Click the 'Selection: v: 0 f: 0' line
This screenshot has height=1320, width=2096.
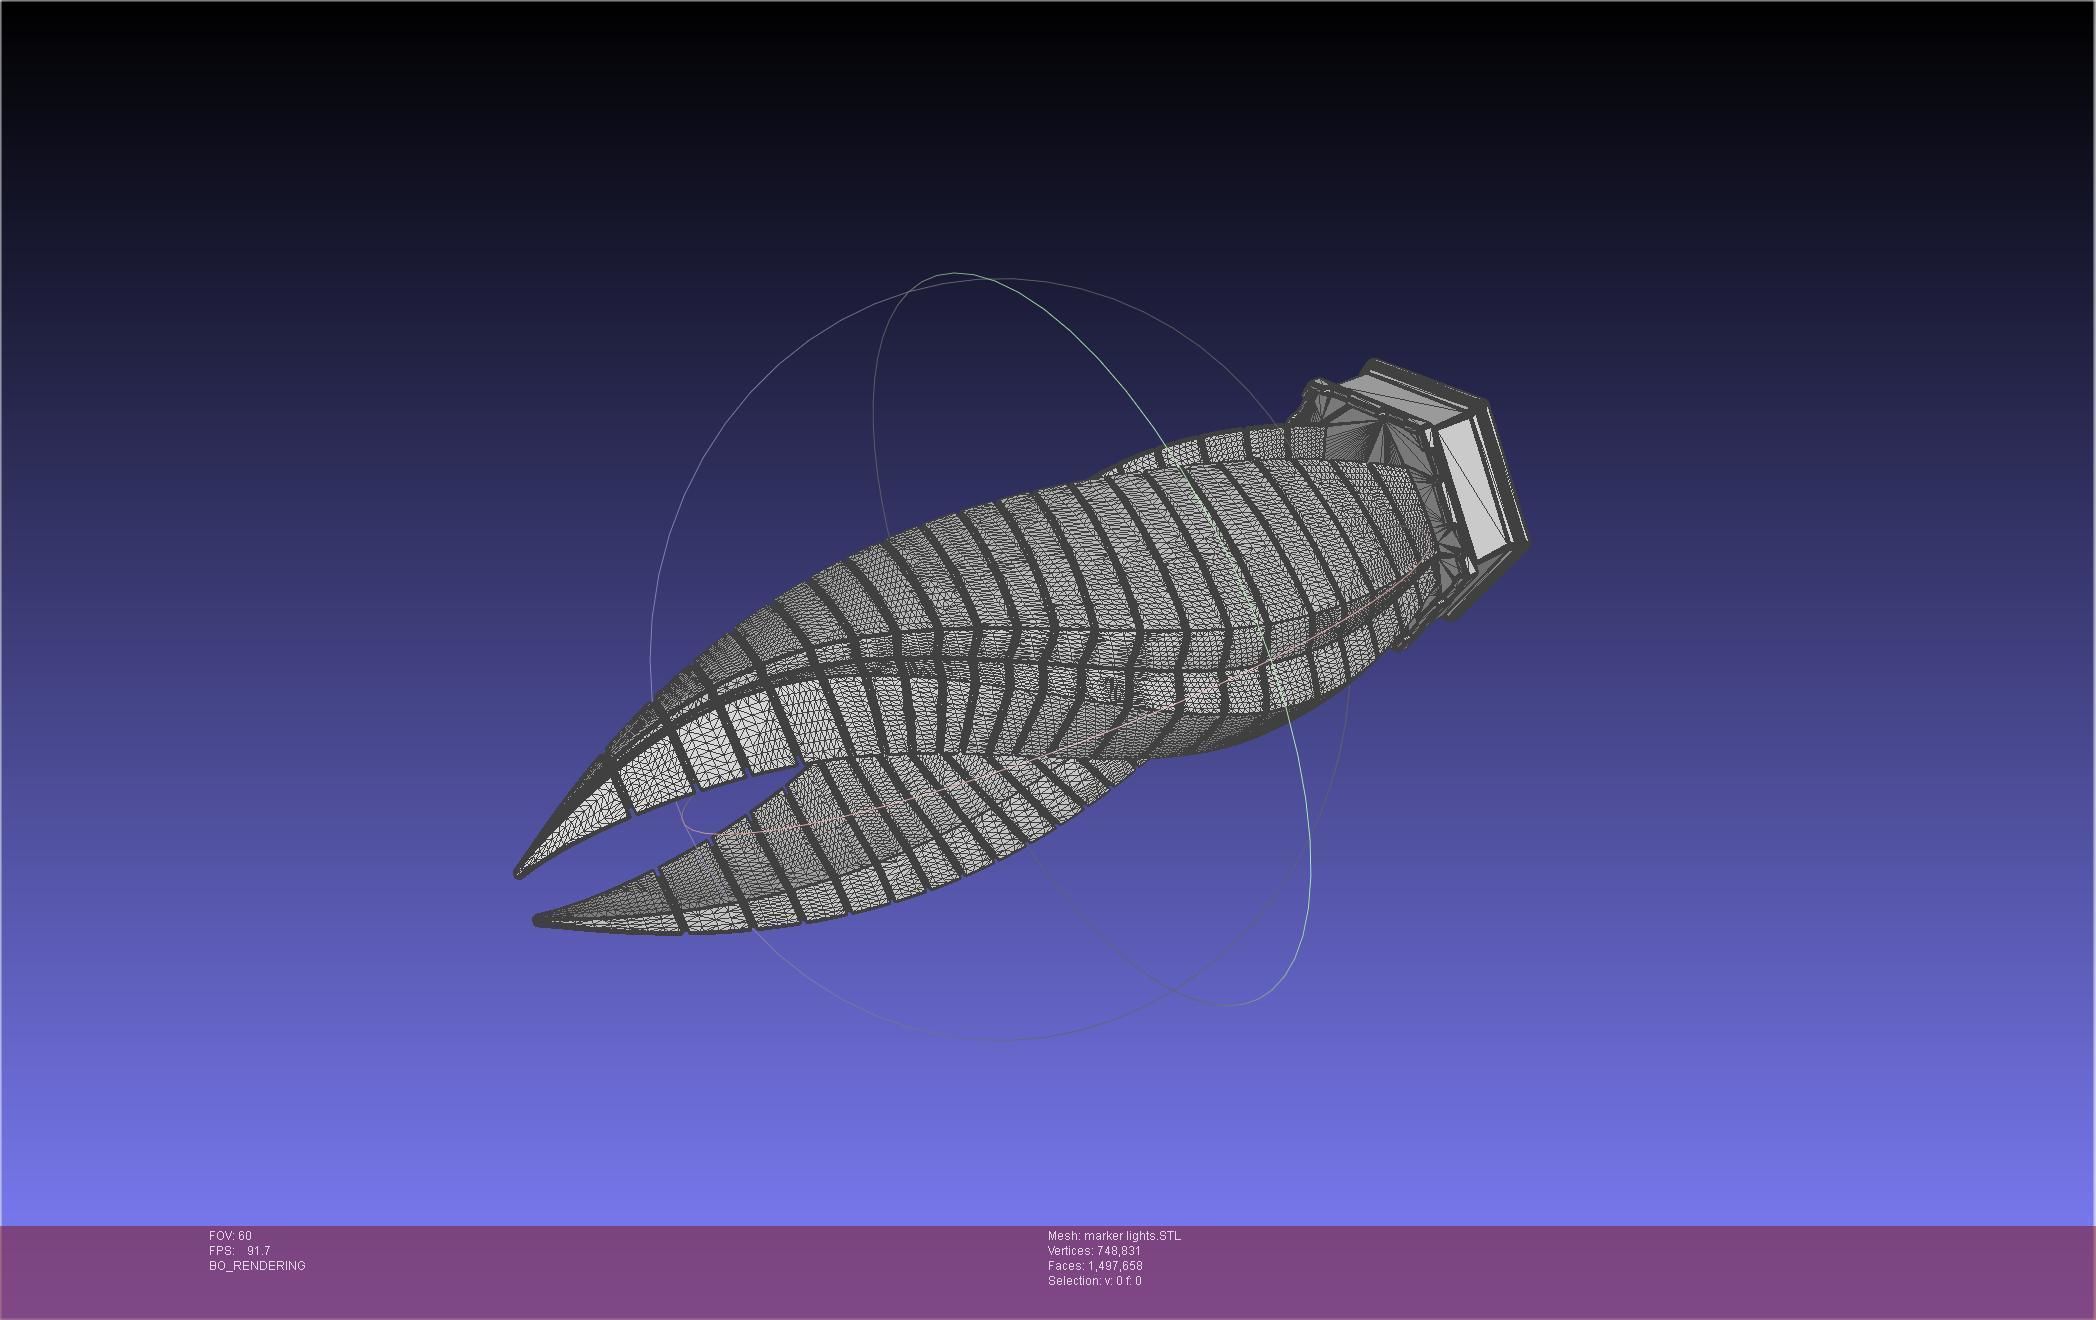click(1094, 1281)
